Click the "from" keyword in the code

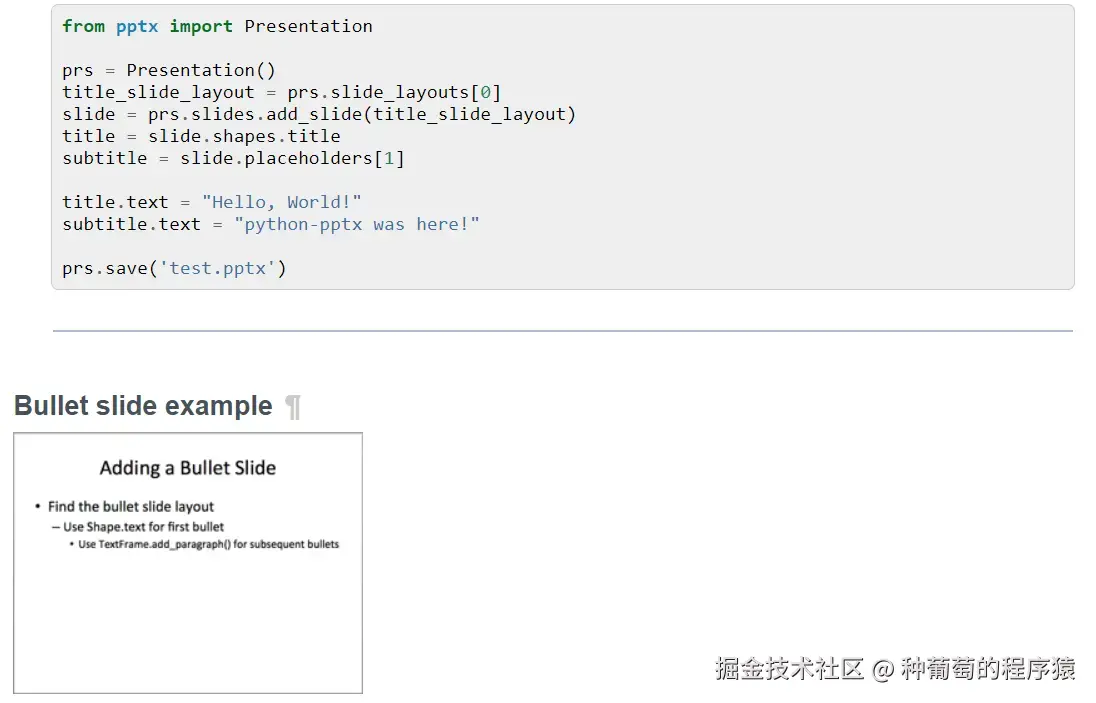point(83,26)
